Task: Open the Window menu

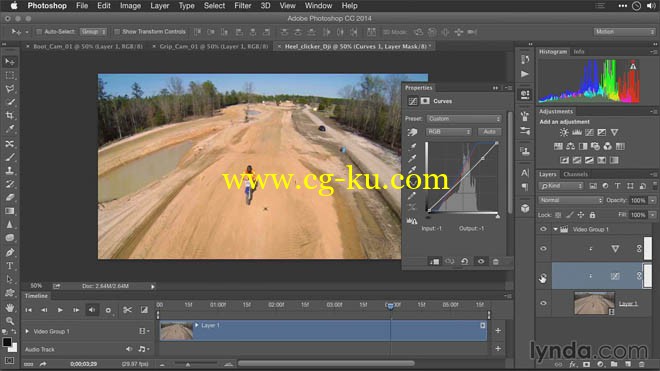Action: [x=318, y=6]
